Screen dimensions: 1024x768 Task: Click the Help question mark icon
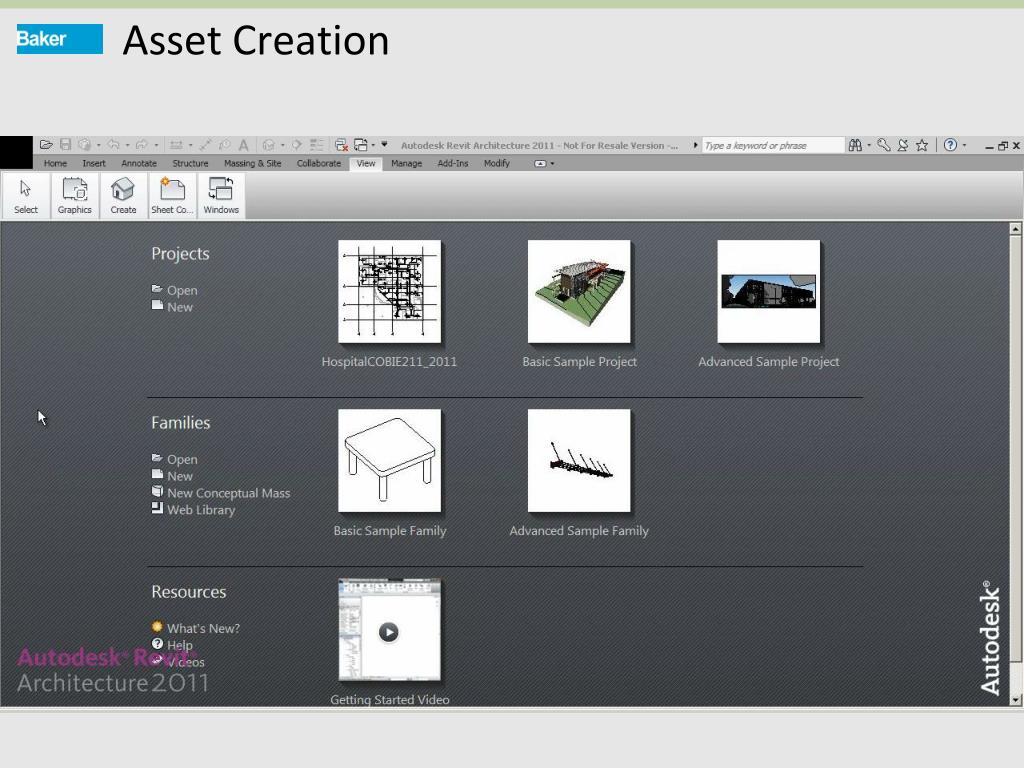point(950,145)
